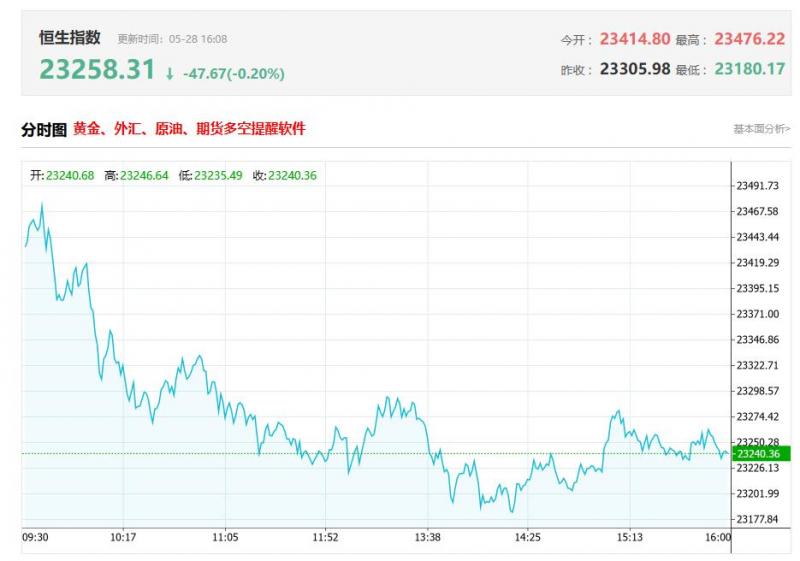Click the 23177.84 axis label
The width and height of the screenshot is (800, 561).
(x=758, y=519)
